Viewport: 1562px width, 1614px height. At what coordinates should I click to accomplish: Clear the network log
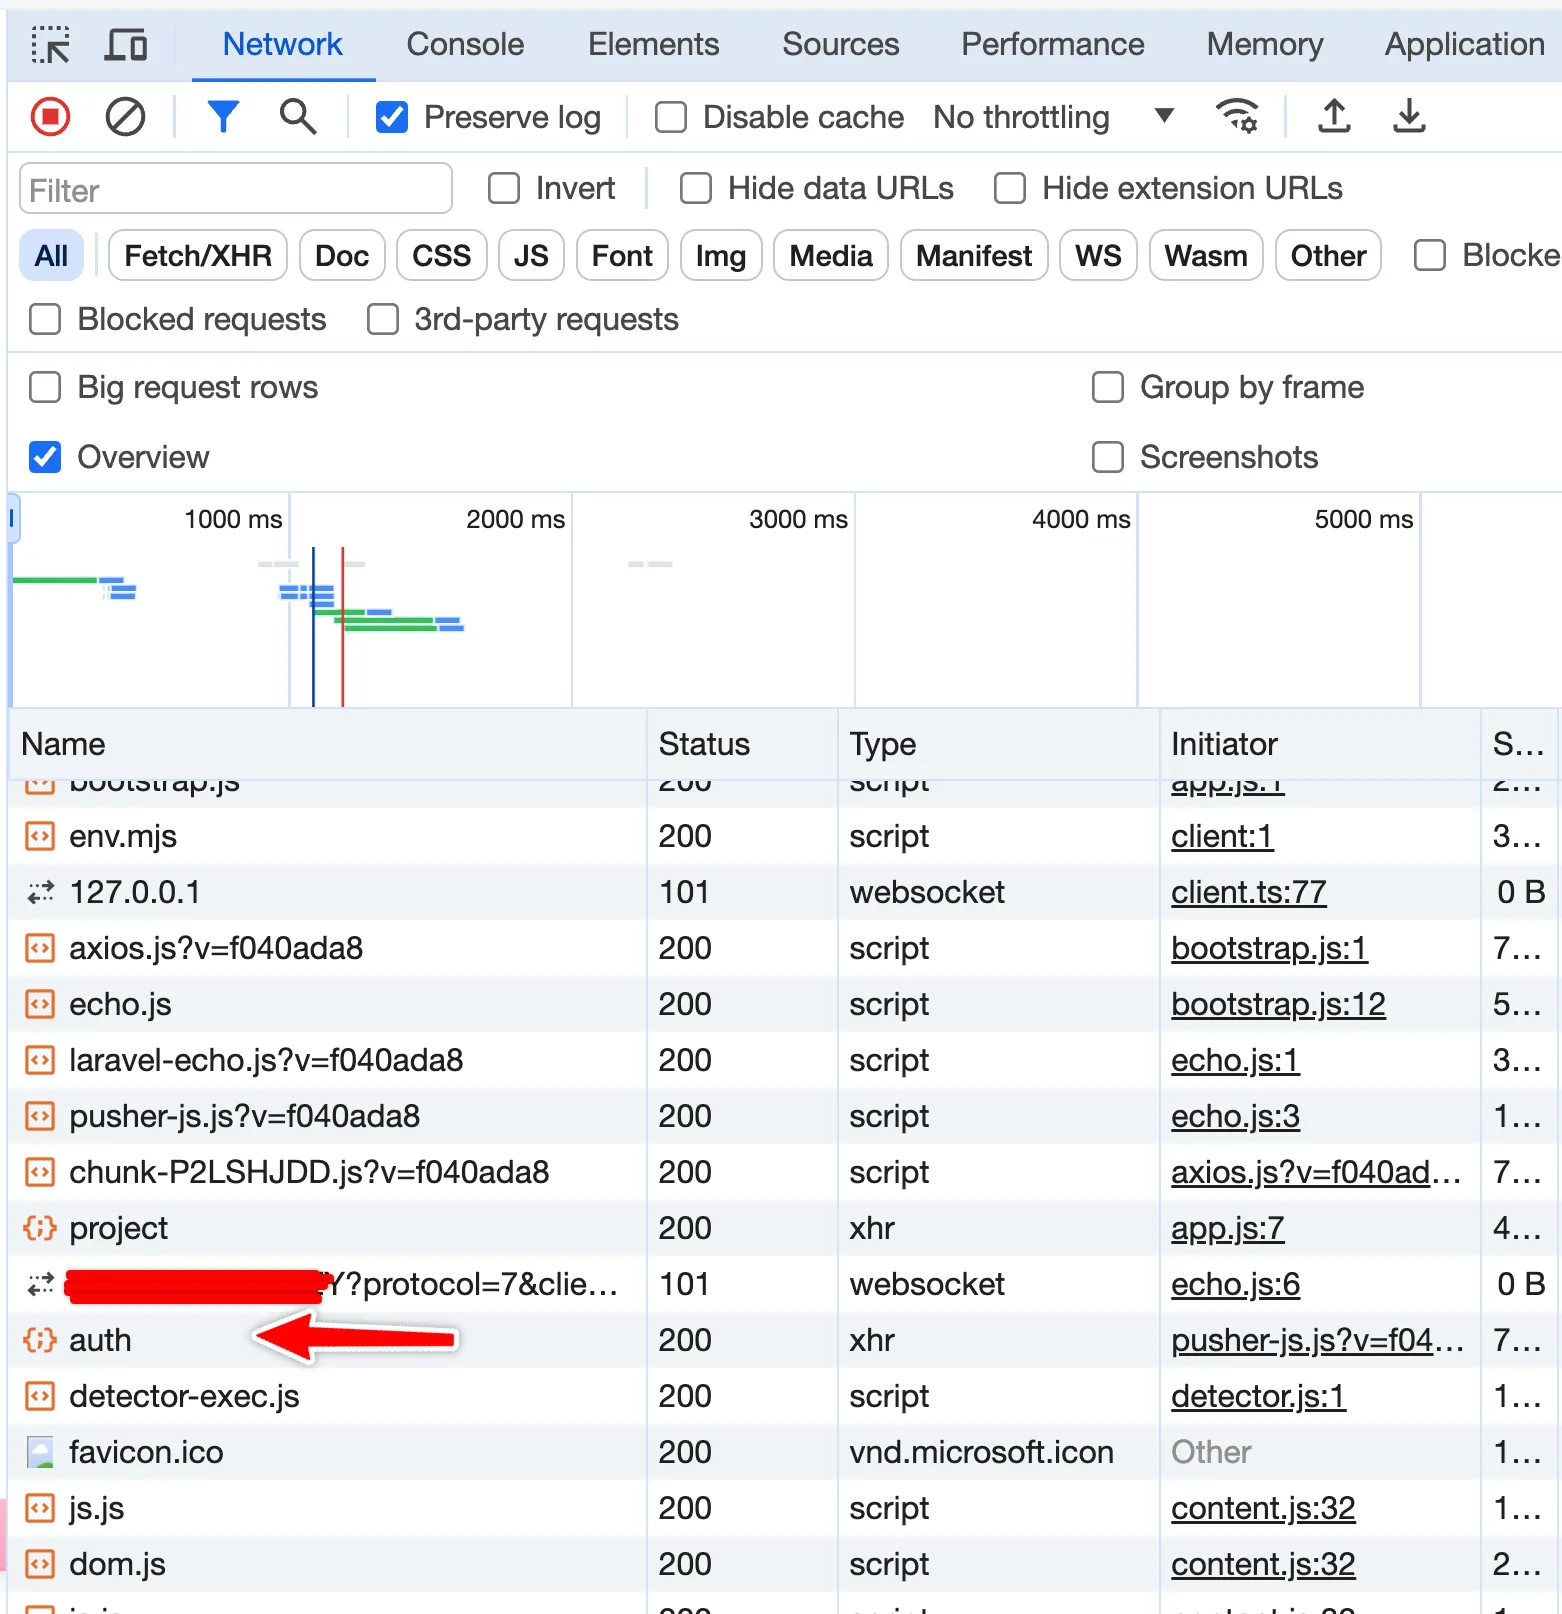pyautogui.click(x=125, y=117)
